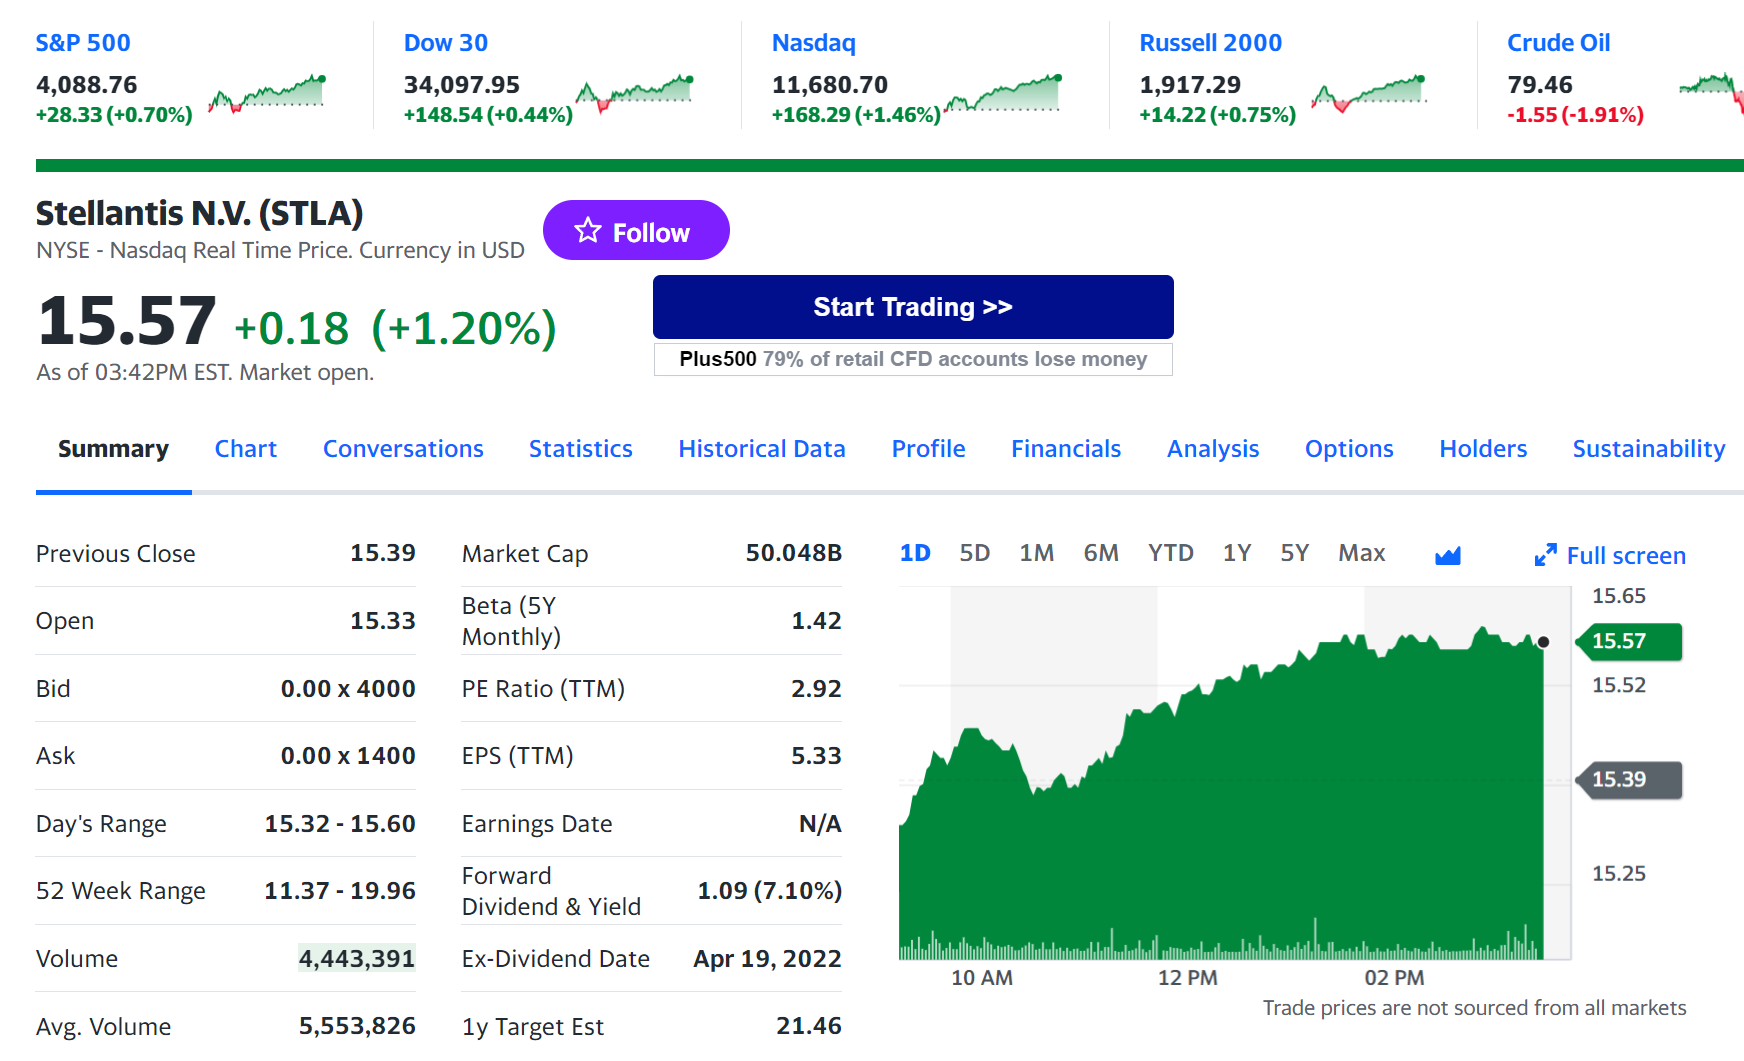Open the Russell 2000 mini sparkline chart

pyautogui.click(x=1369, y=93)
